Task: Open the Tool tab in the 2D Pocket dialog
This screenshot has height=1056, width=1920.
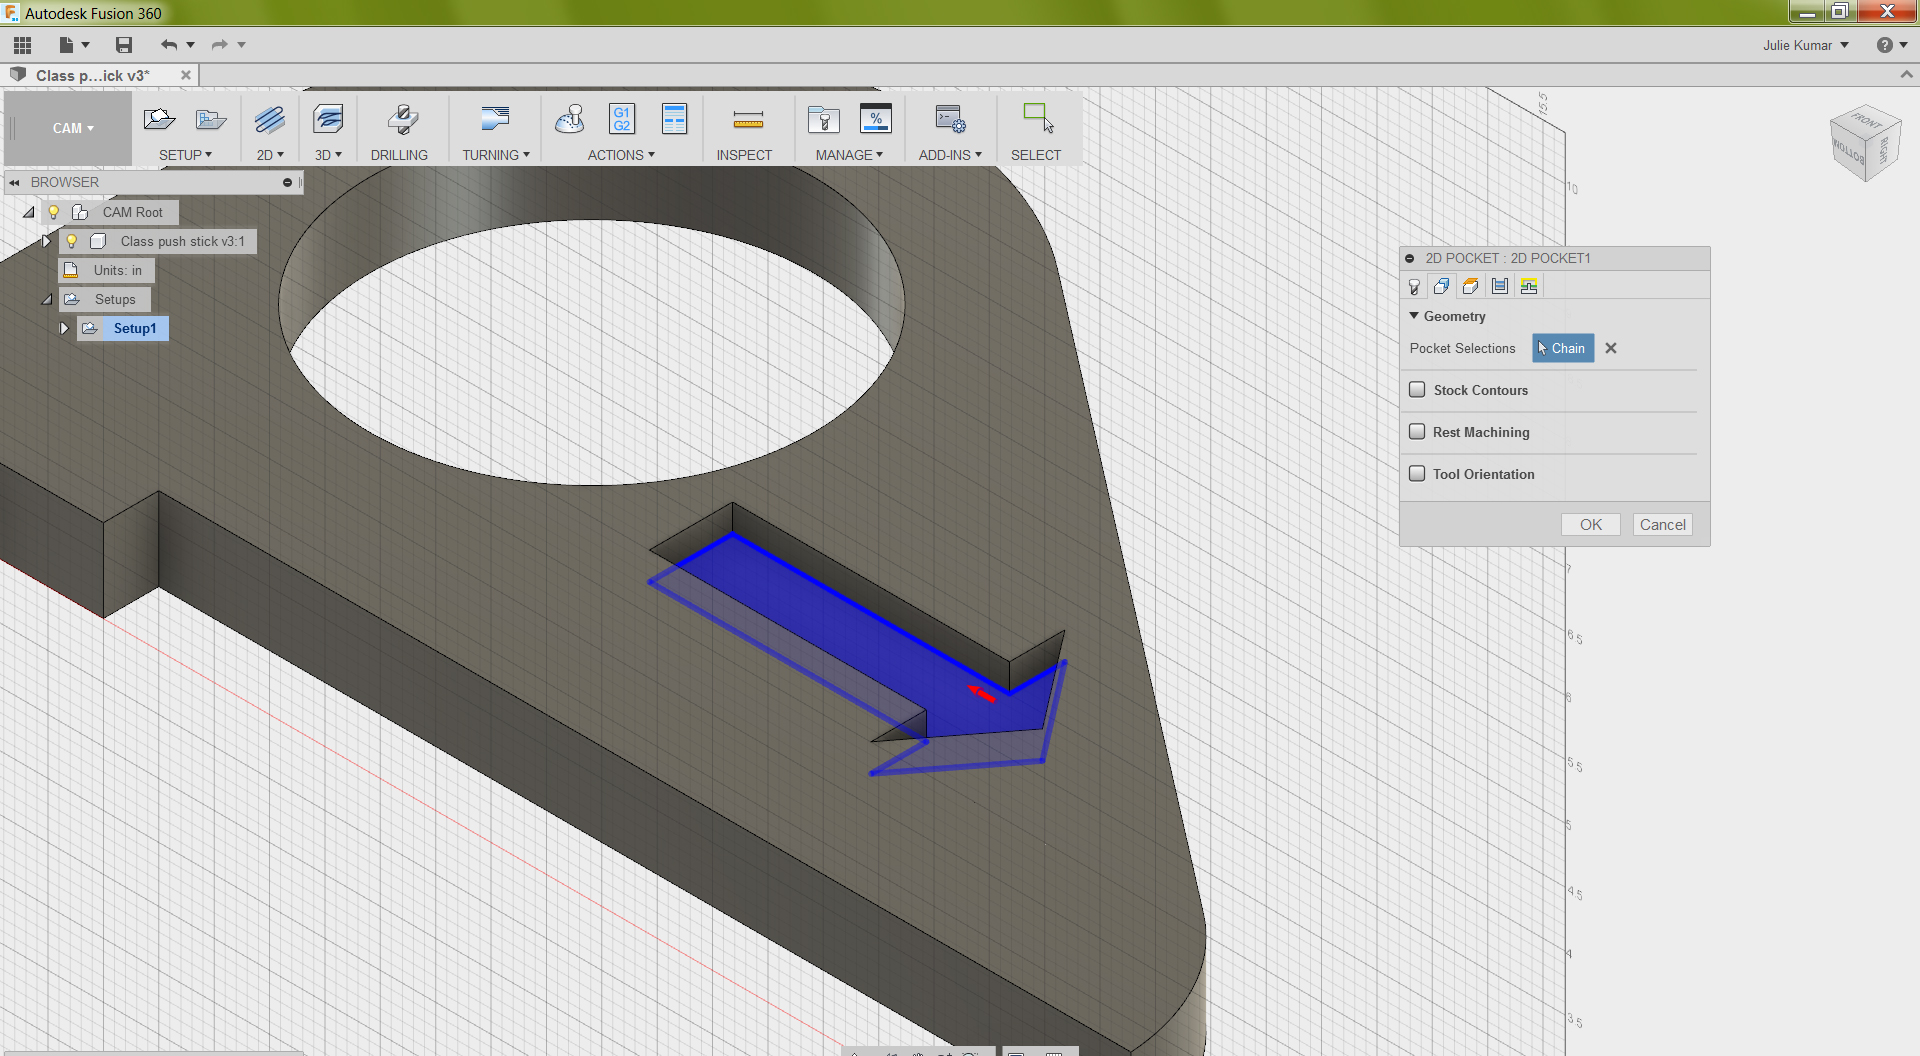Action: coord(1413,286)
